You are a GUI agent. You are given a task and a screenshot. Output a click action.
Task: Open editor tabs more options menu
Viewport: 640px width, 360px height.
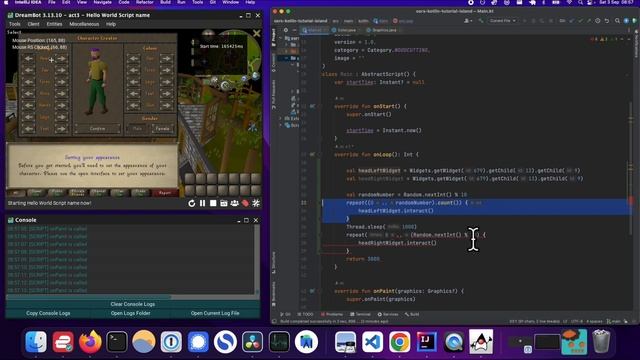coord(629,30)
